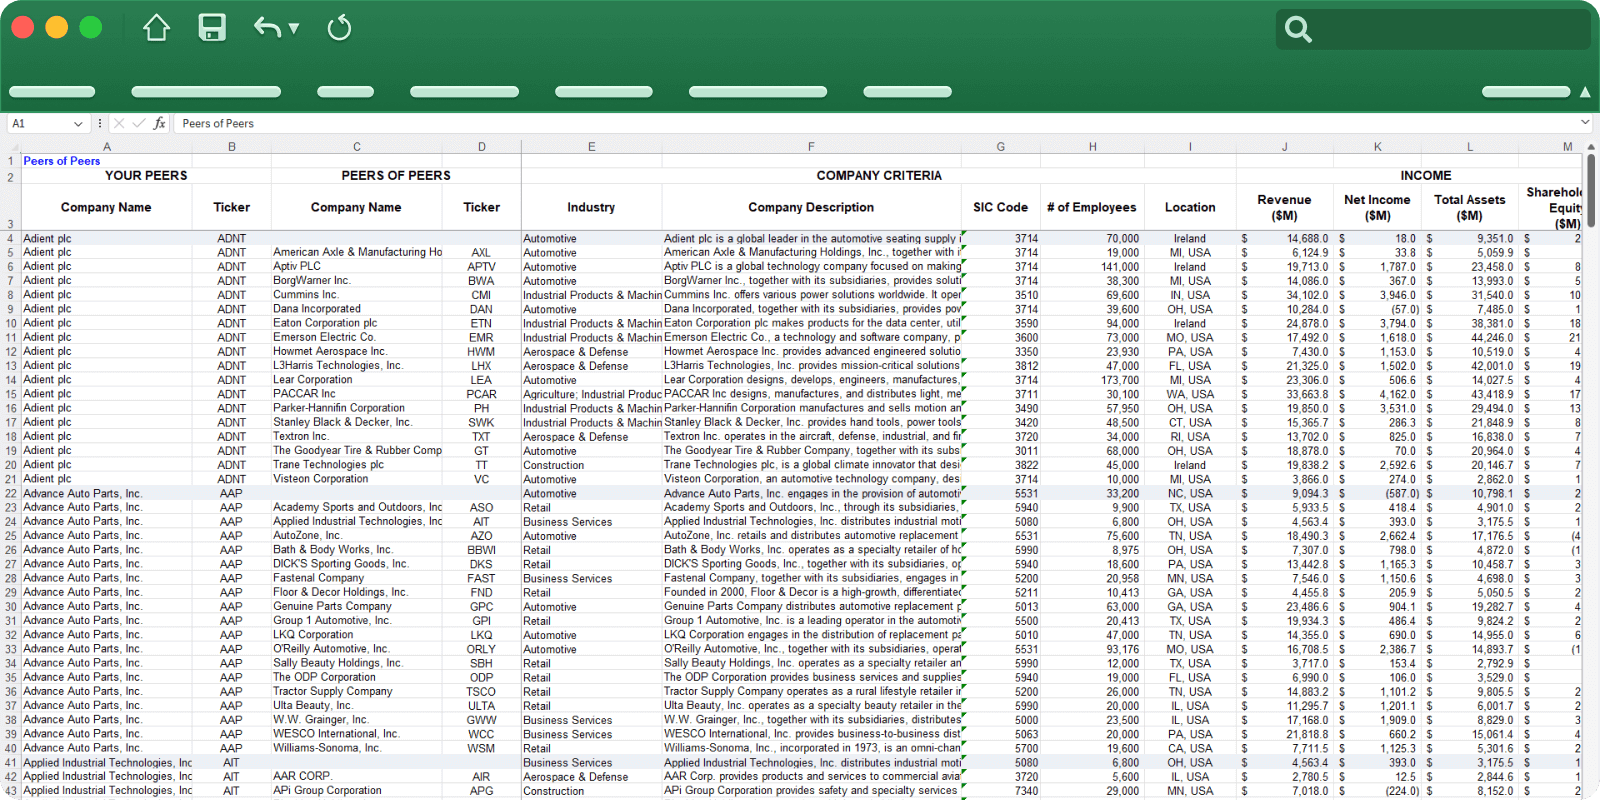Cancel the entry with the formula bar X
The image size is (1600, 800).
tap(119, 124)
